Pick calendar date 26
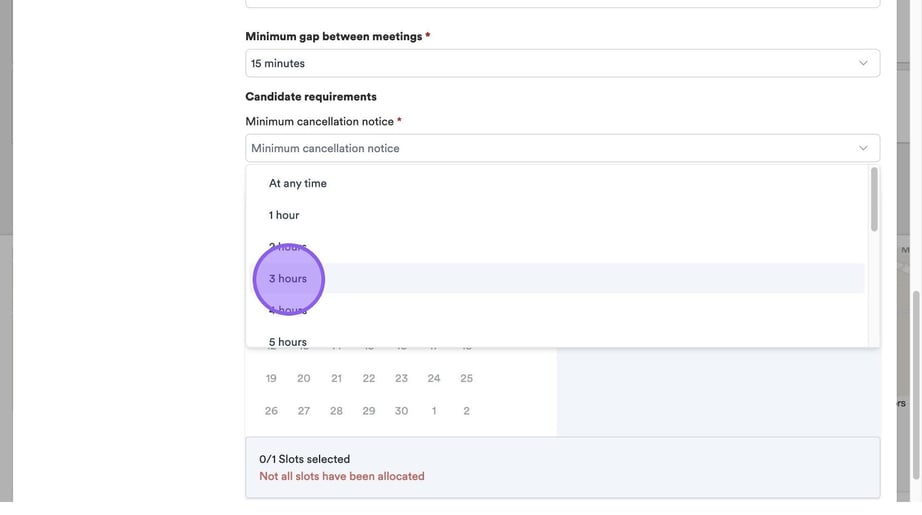922x515 pixels. click(271, 411)
